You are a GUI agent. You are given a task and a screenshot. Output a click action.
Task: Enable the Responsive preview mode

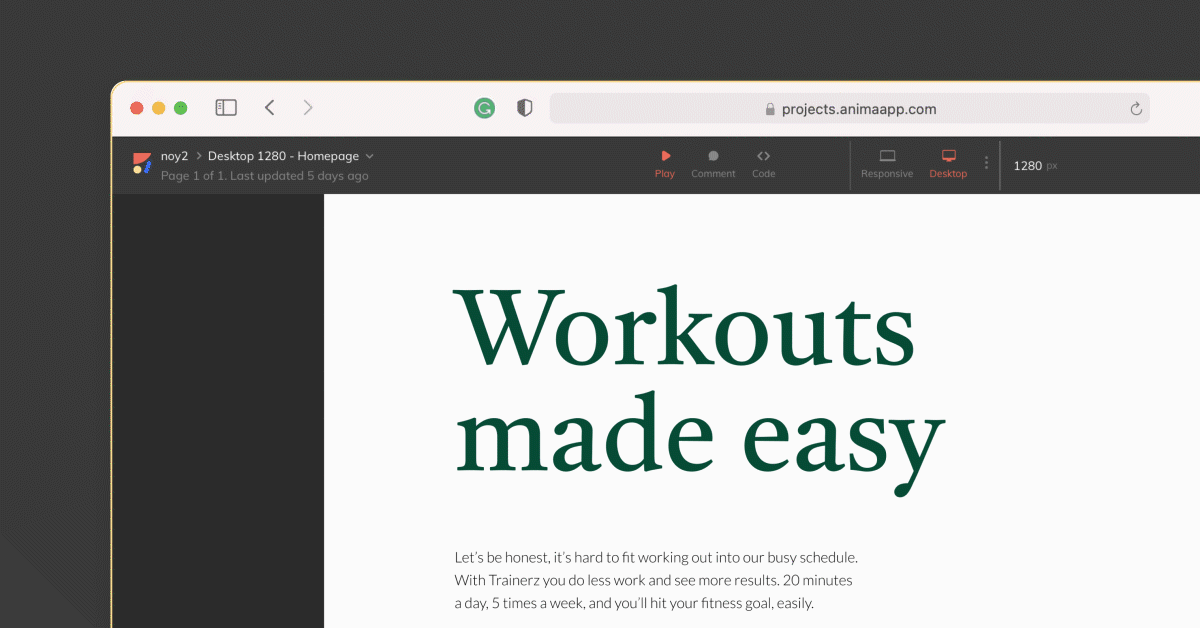(x=887, y=164)
